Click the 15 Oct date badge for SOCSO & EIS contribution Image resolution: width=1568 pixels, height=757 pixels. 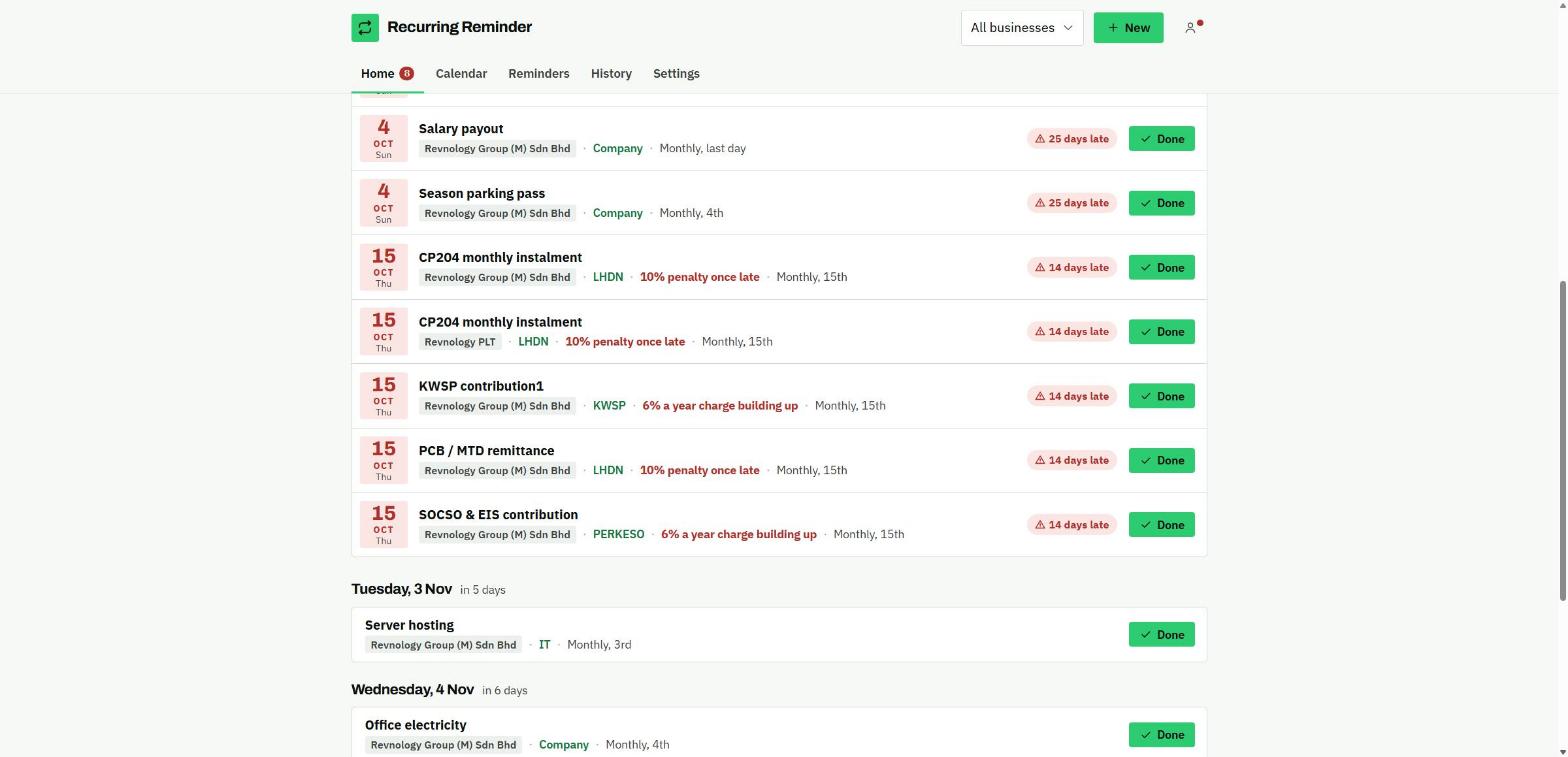pos(383,525)
